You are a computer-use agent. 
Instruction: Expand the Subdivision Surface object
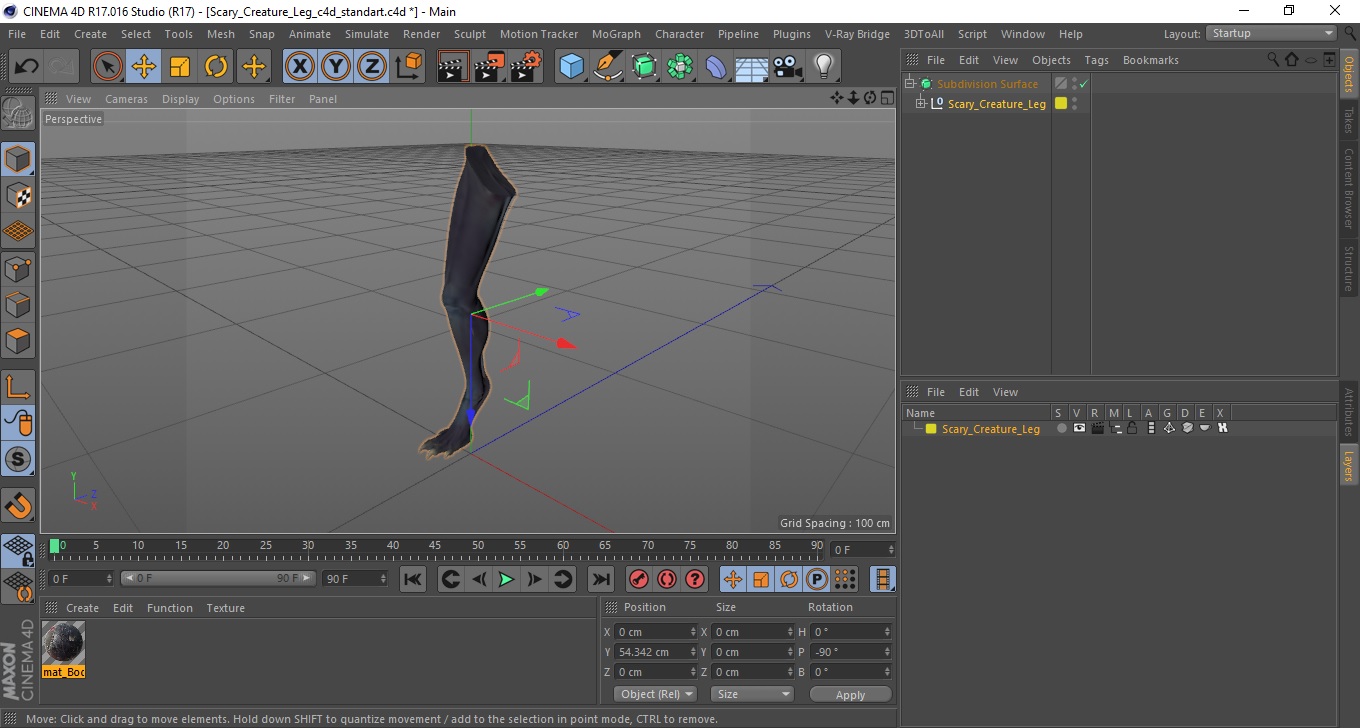coord(910,84)
